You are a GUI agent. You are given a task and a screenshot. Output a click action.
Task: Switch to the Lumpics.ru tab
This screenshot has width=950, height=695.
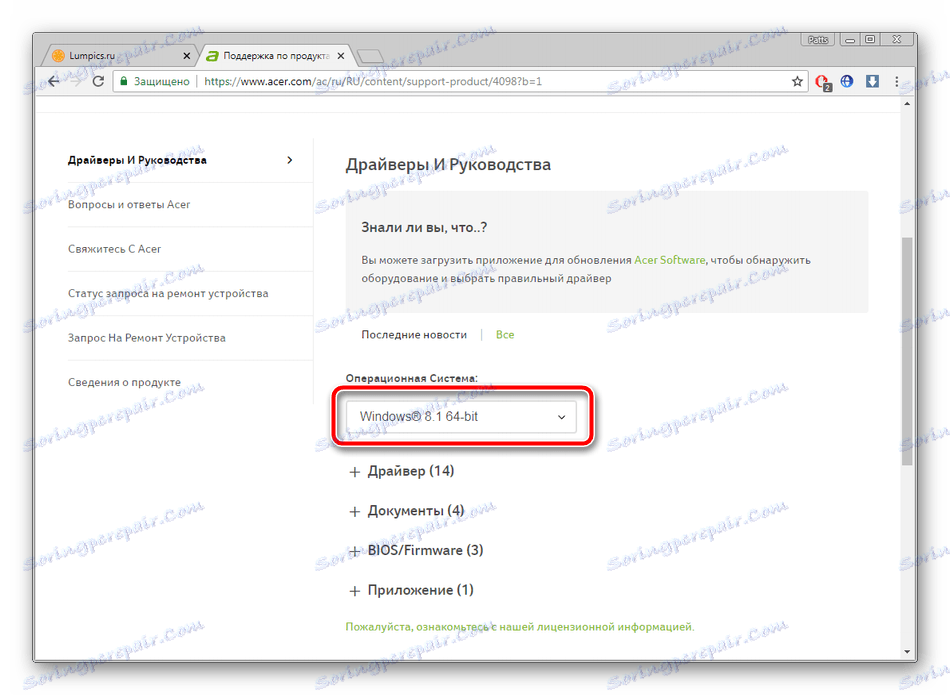pos(119,56)
